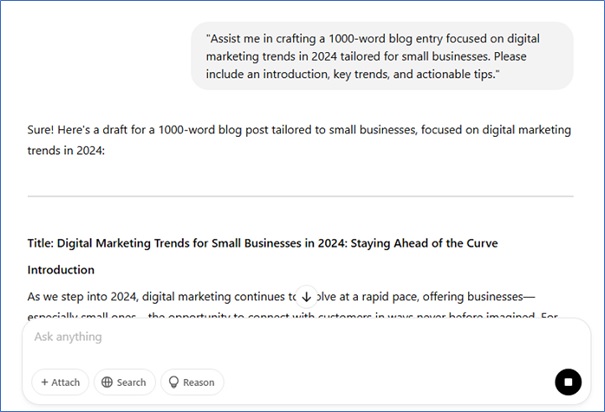Click the word "Reason" label text
605x412 pixels.
click(198, 382)
